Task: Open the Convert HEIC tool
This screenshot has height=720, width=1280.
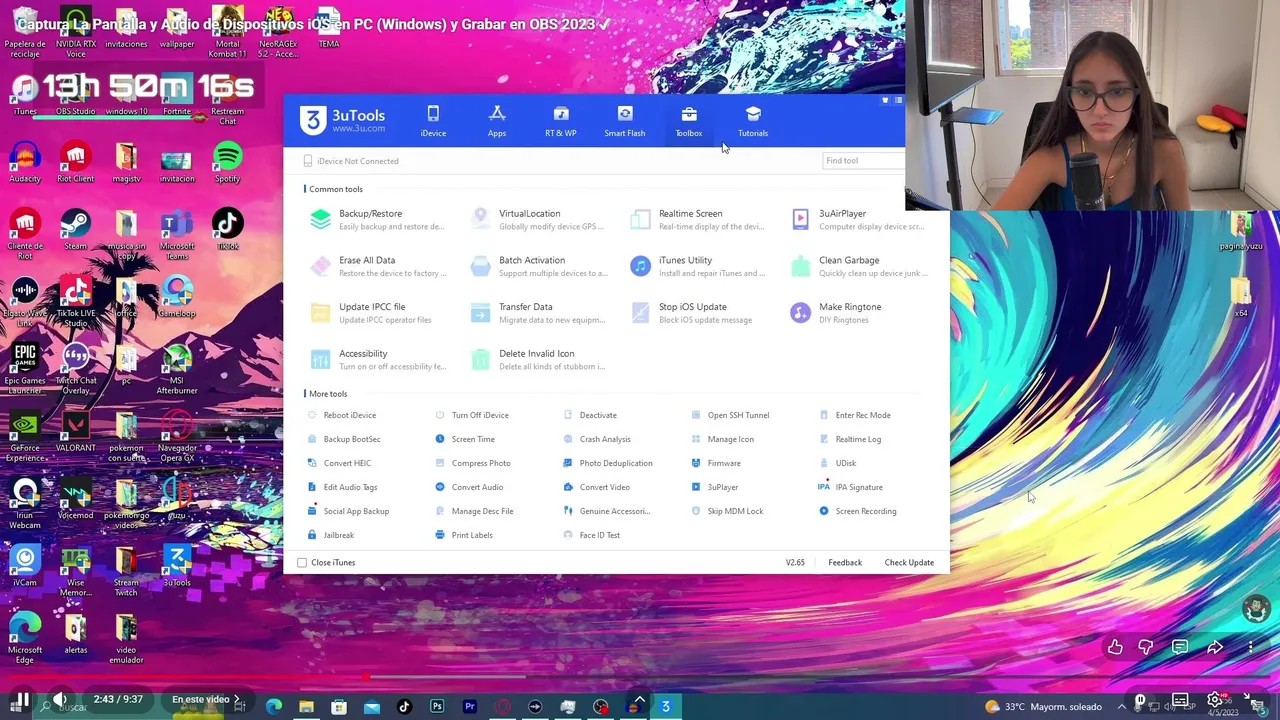Action: click(x=339, y=463)
